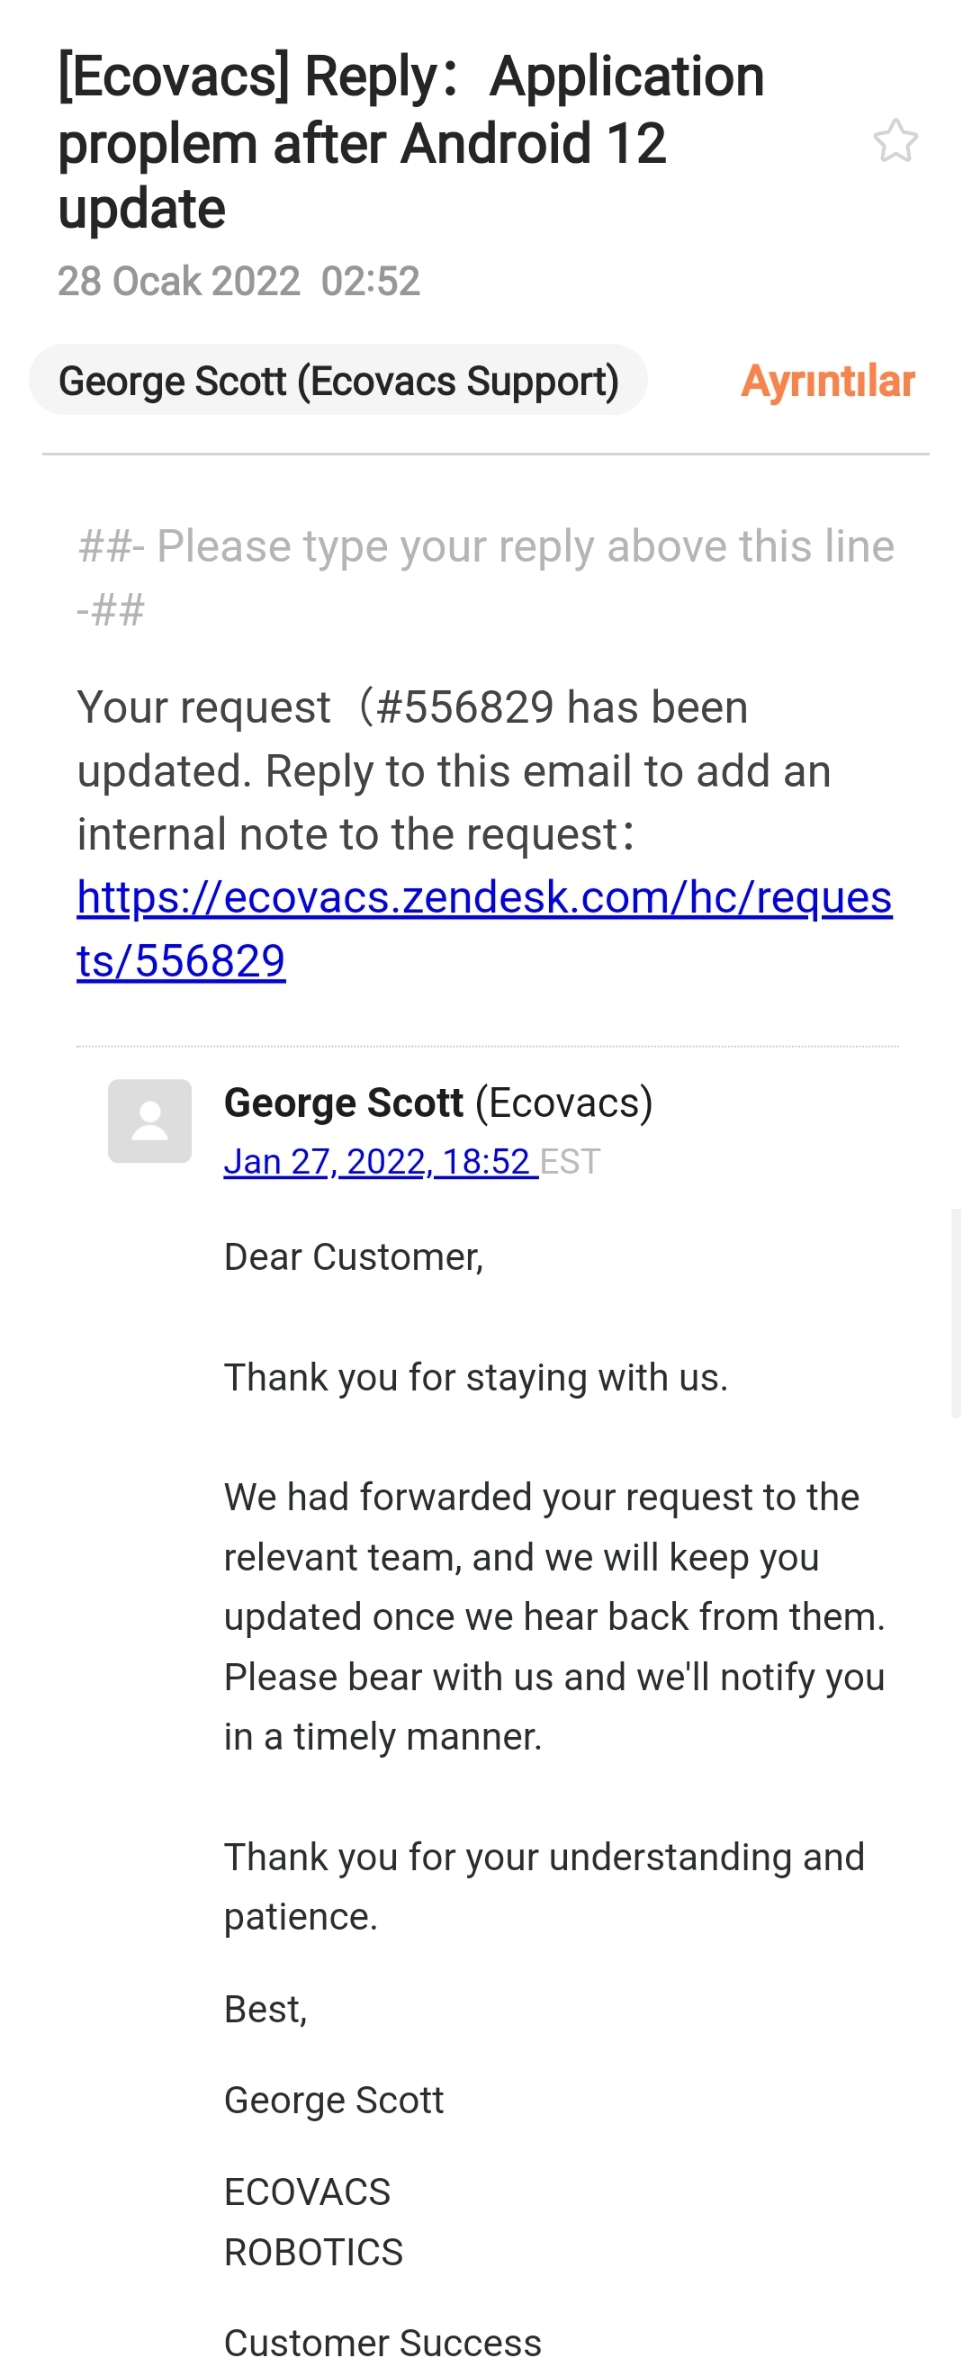Click the 'Thank you for your understanding' text
The image size is (971, 2378).
pos(544,1886)
